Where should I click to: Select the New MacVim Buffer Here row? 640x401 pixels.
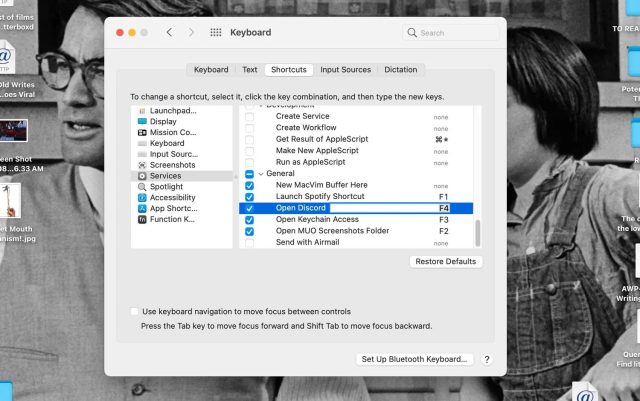(x=356, y=185)
